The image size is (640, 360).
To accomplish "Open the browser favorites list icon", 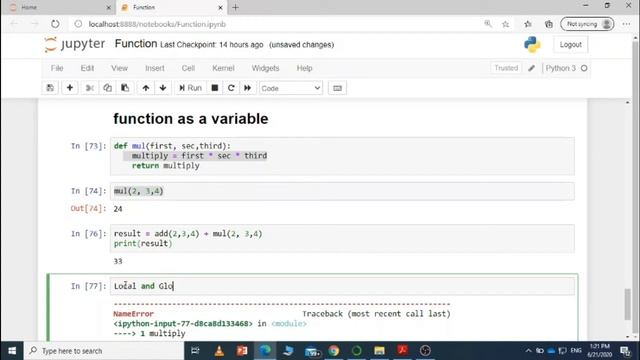I will [x=528, y=24].
